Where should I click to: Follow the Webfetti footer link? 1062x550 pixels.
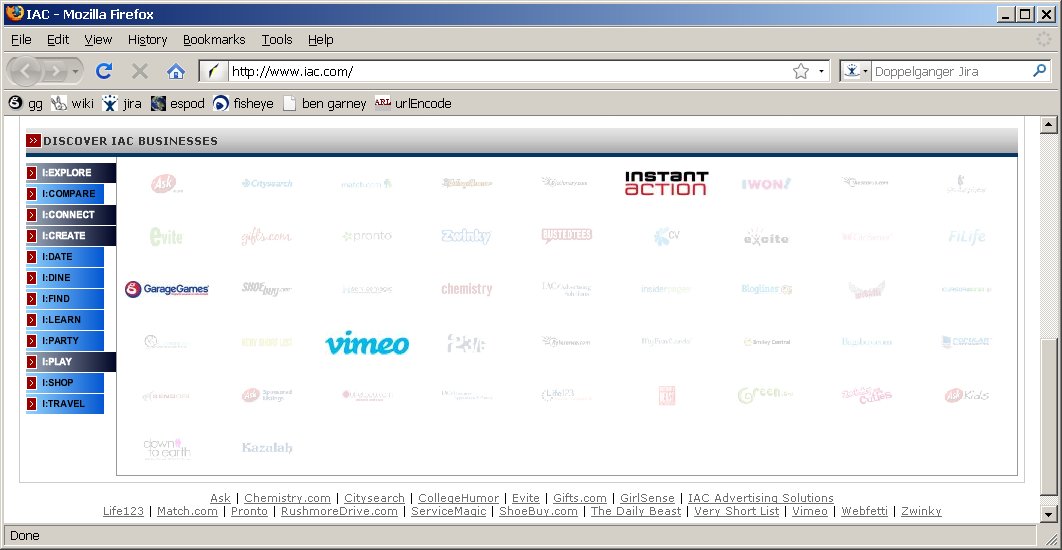coord(864,511)
